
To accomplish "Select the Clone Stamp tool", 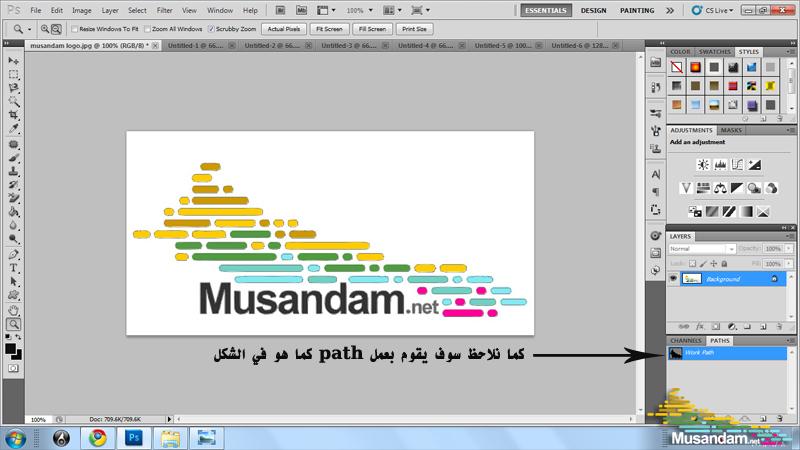I will pos(14,171).
